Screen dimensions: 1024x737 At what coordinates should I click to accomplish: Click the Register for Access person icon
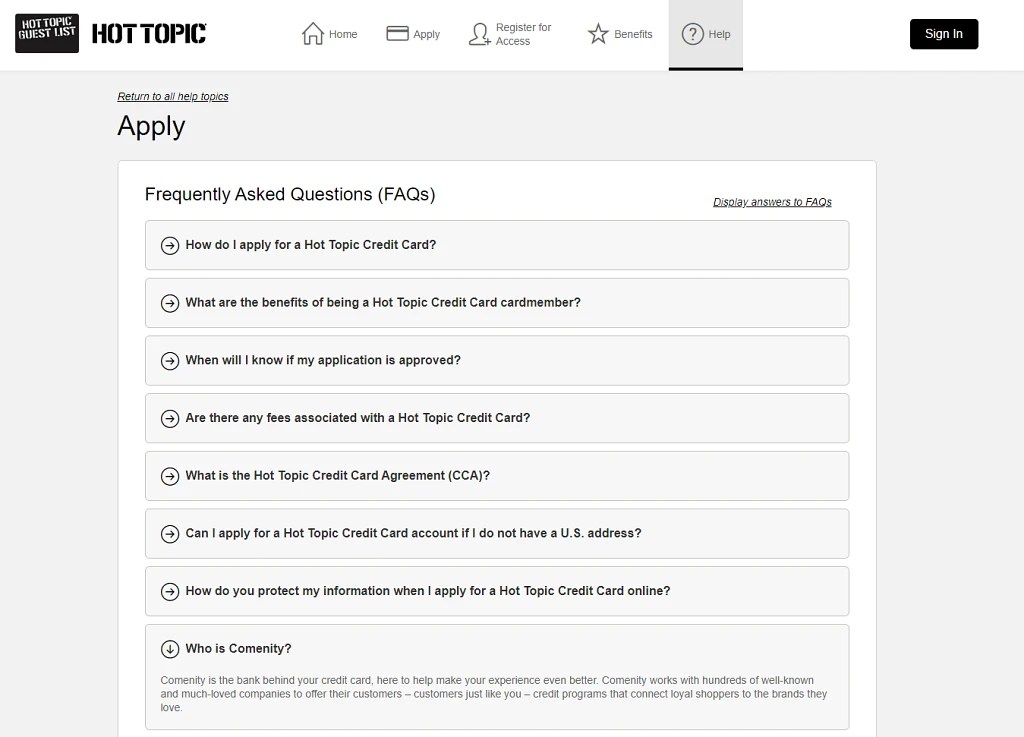pyautogui.click(x=479, y=34)
